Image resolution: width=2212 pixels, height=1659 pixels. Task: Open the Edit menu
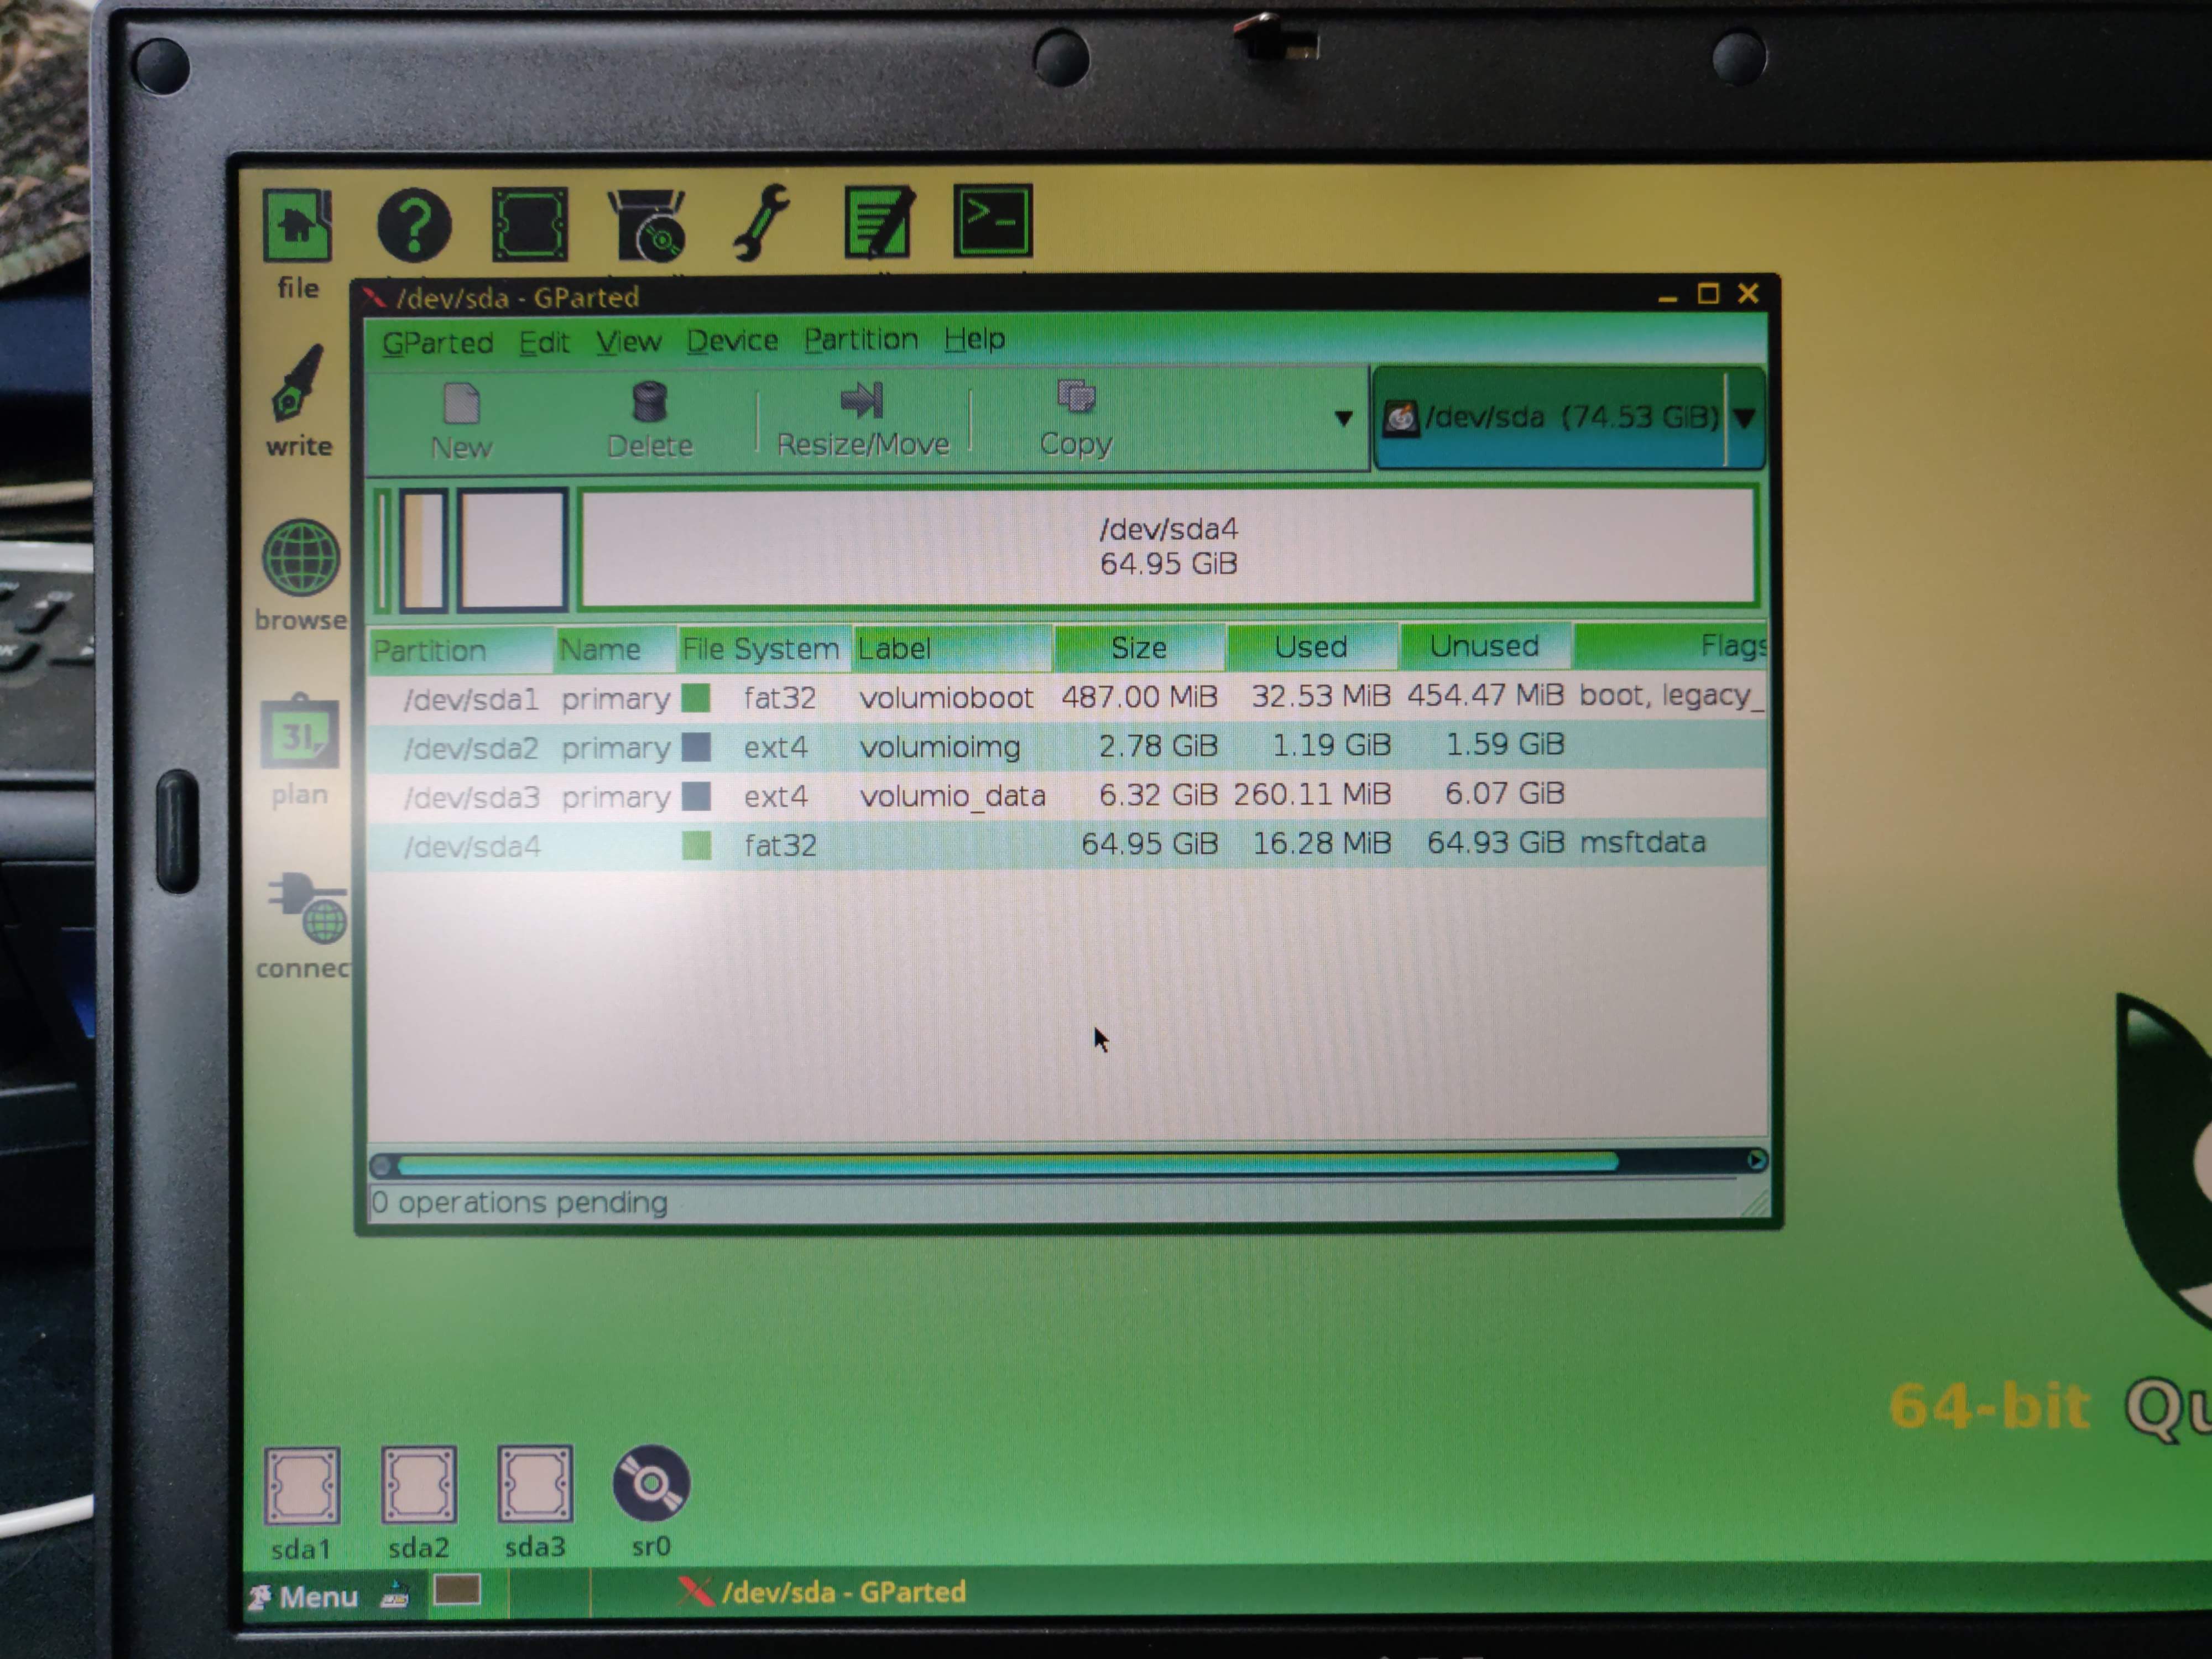tap(544, 342)
